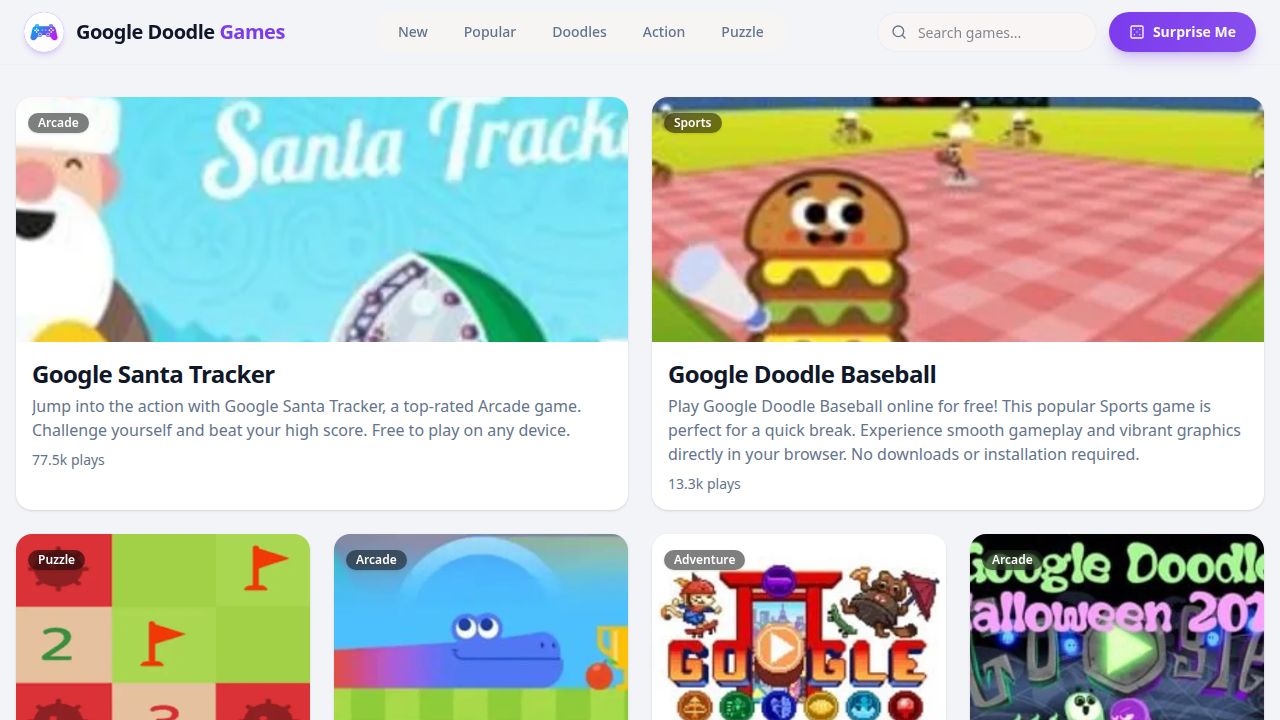The image size is (1280, 720).
Task: Open the Puzzle category in navigation
Action: (x=742, y=32)
